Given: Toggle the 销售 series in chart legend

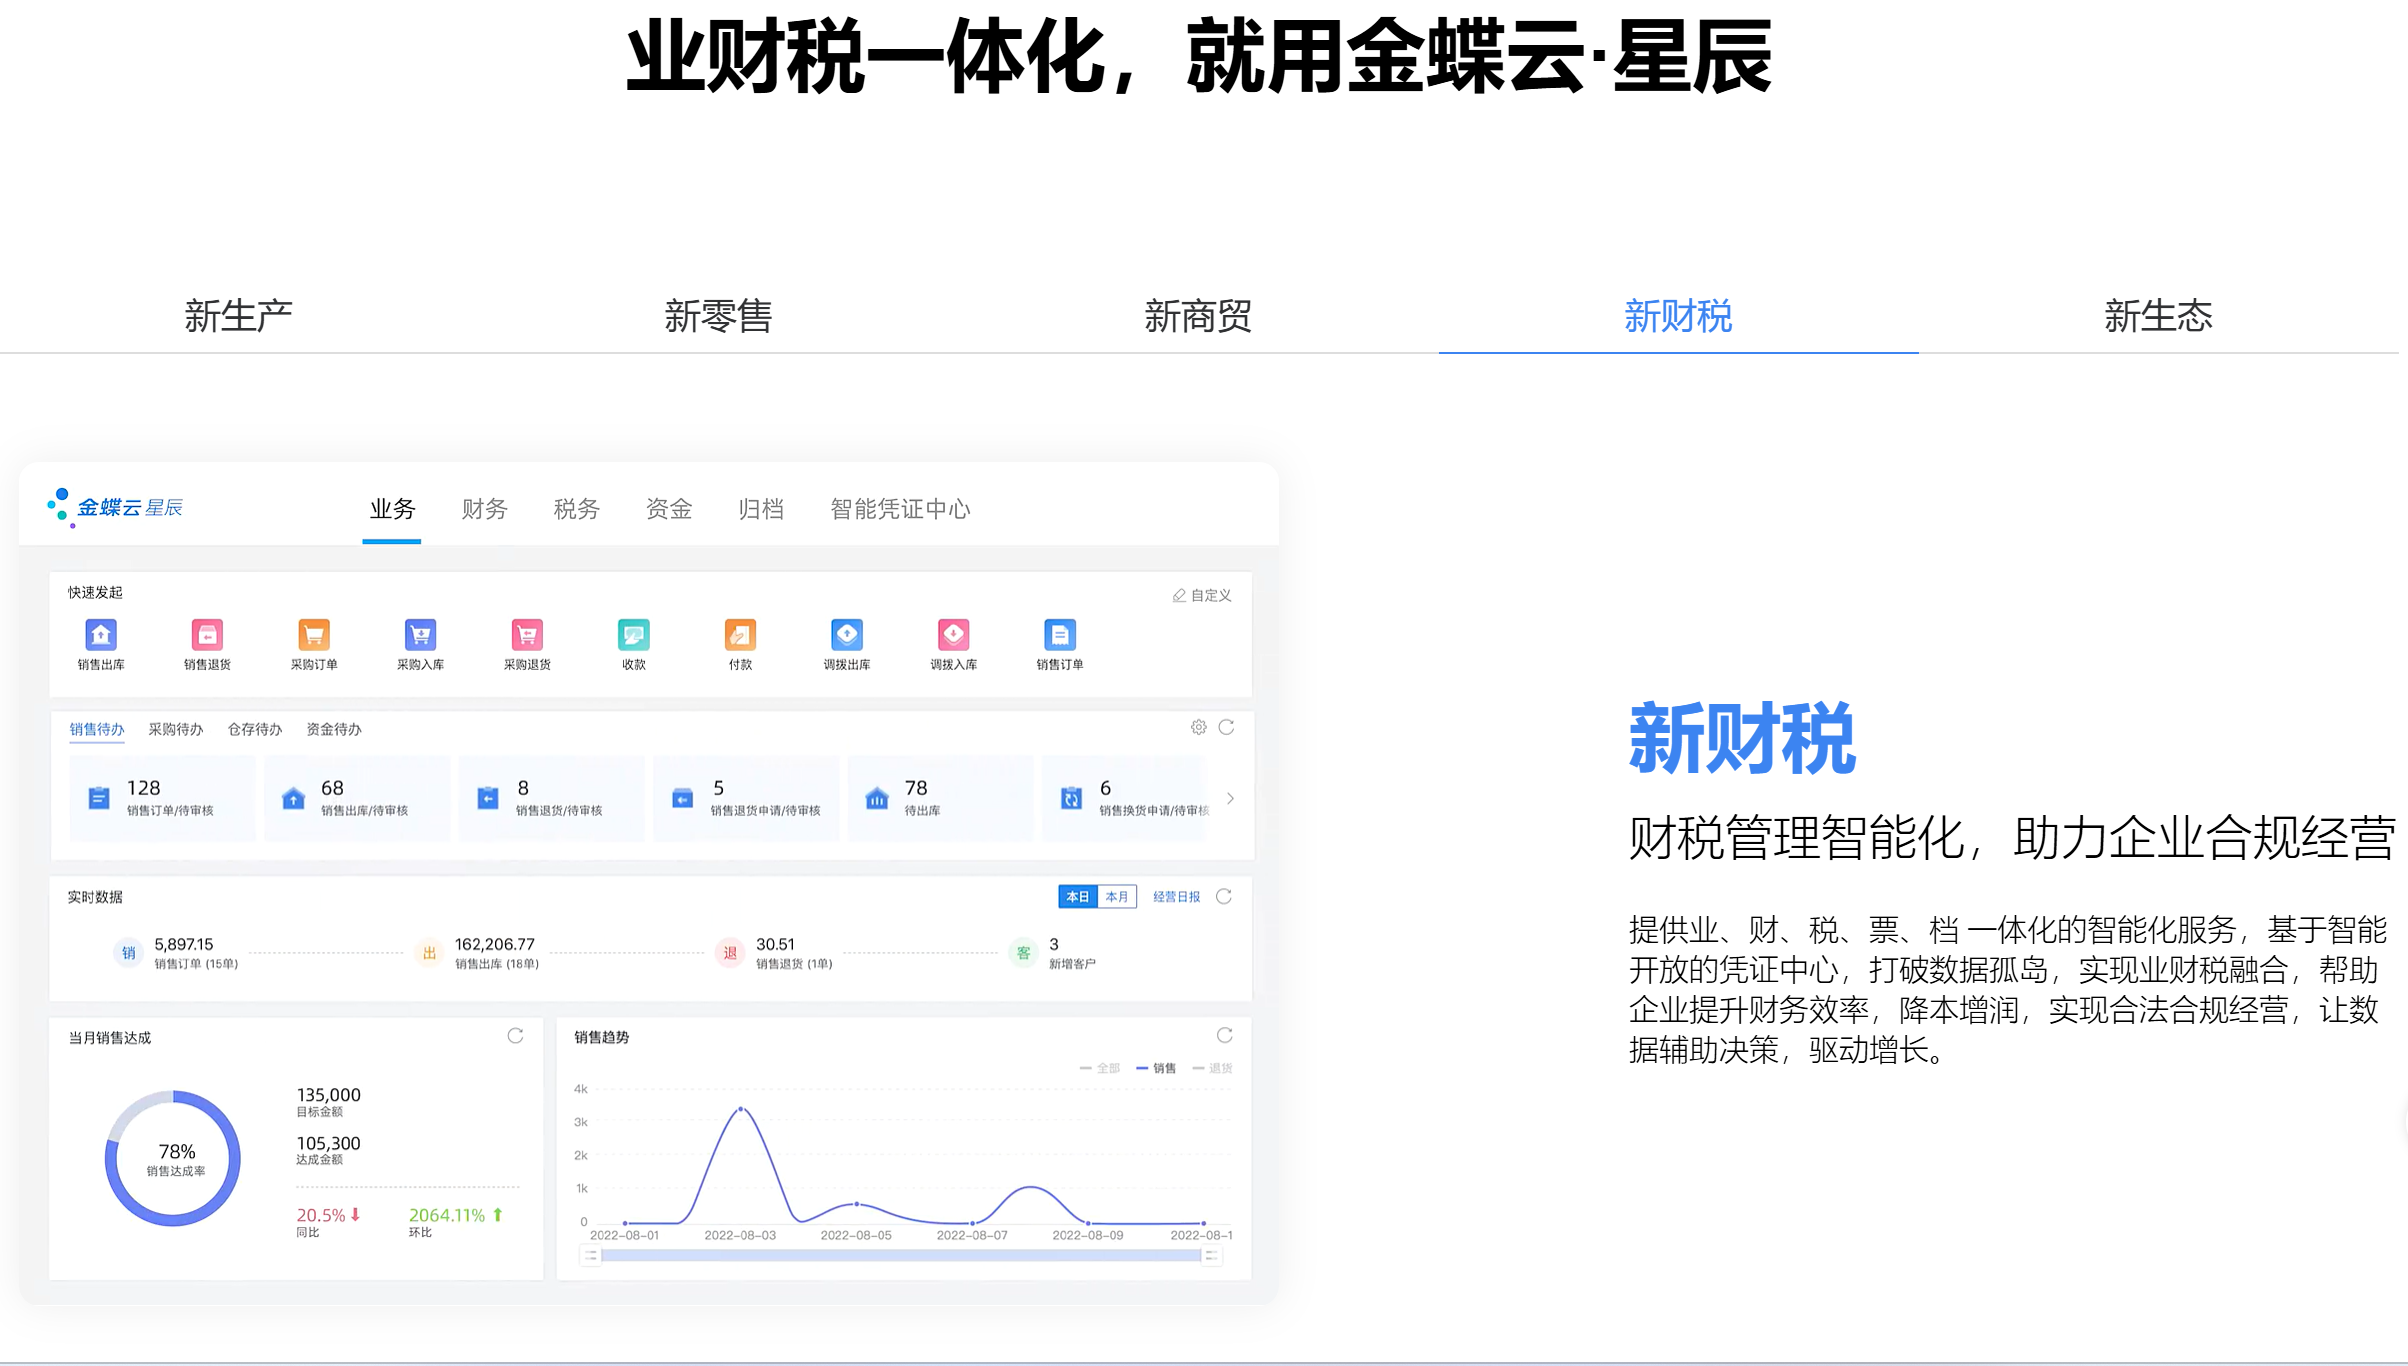Looking at the screenshot, I should tap(1156, 1068).
